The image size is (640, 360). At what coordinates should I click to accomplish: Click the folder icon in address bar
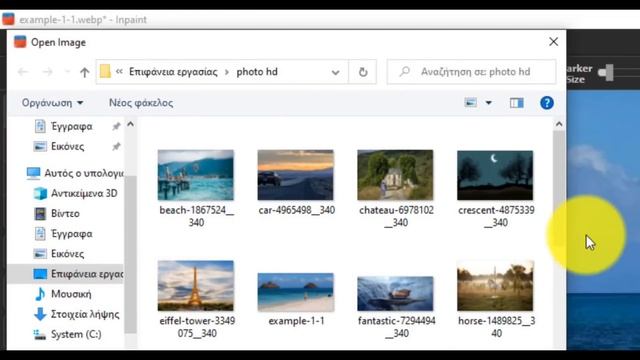(x=105, y=71)
